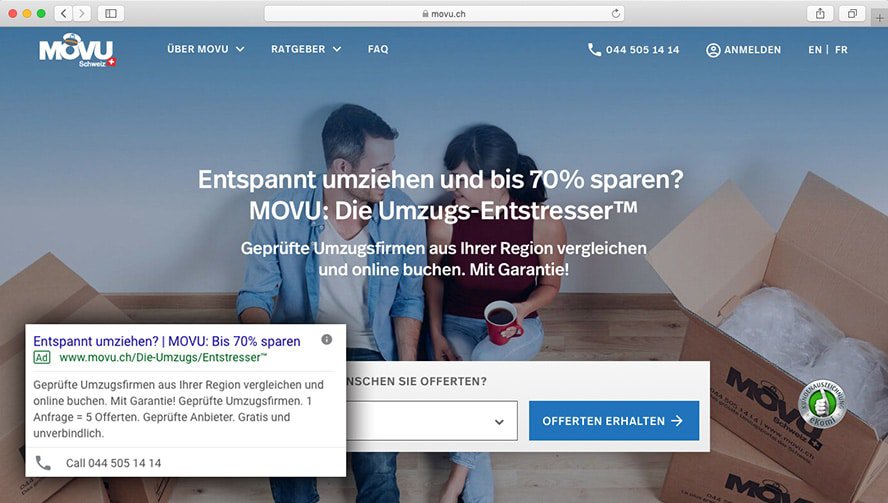Viewport: 888px width, 503px height.
Task: Open the offer type dropdown
Action: point(432,421)
